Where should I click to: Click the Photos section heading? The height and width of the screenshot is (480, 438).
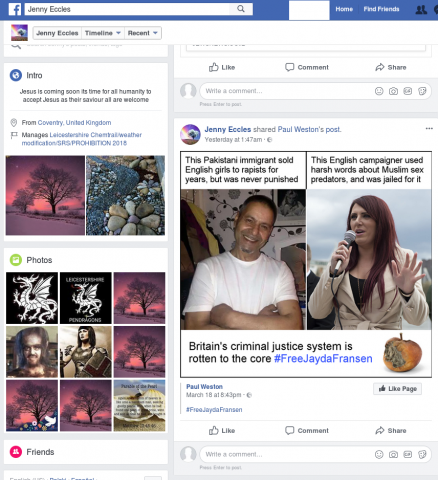[x=39, y=260]
